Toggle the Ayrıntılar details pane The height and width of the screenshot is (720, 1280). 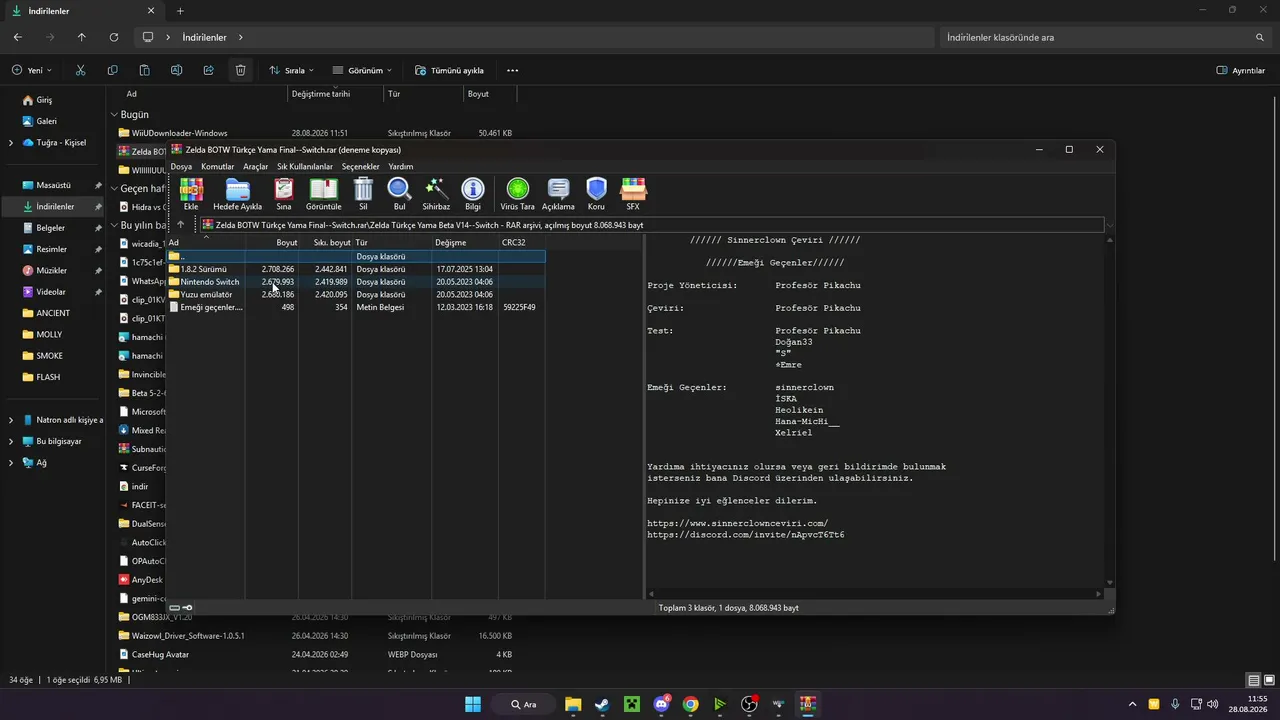[1241, 70]
